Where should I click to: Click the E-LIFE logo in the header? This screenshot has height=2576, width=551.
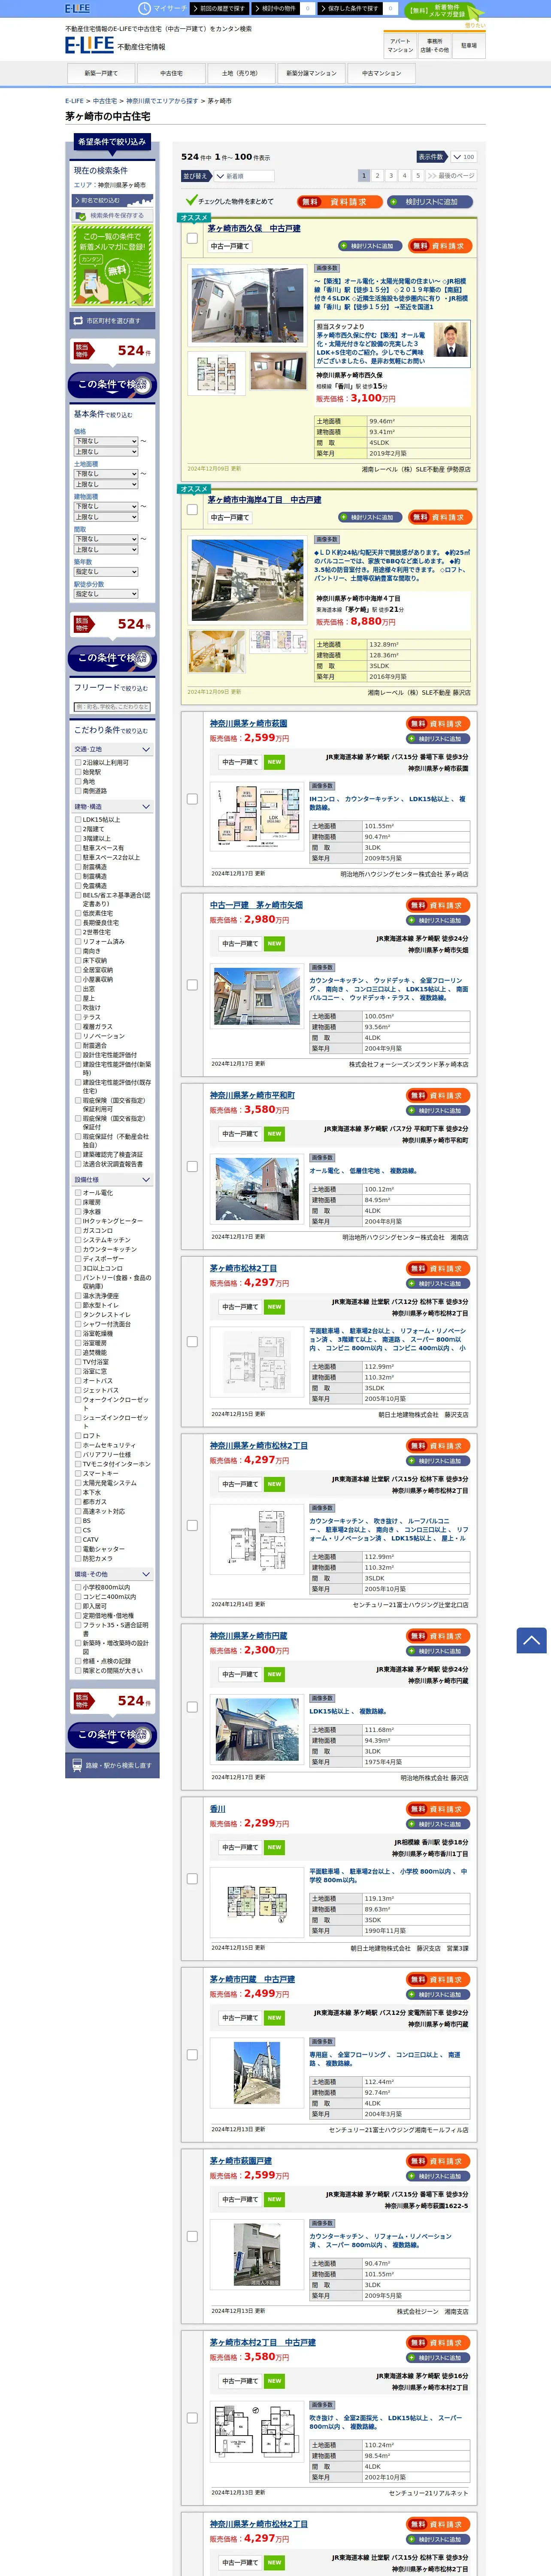point(89,45)
